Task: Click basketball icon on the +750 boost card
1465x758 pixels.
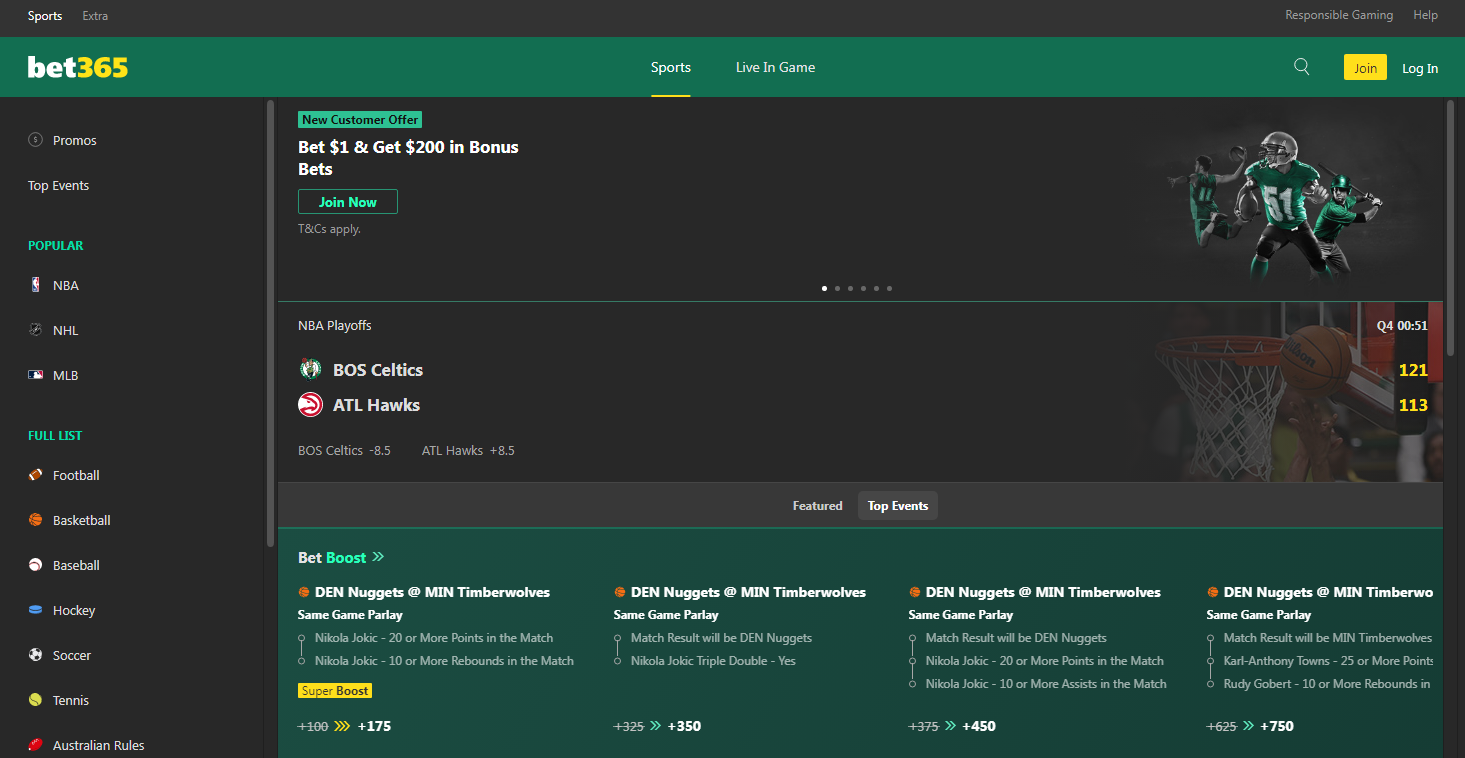Action: tap(1213, 592)
